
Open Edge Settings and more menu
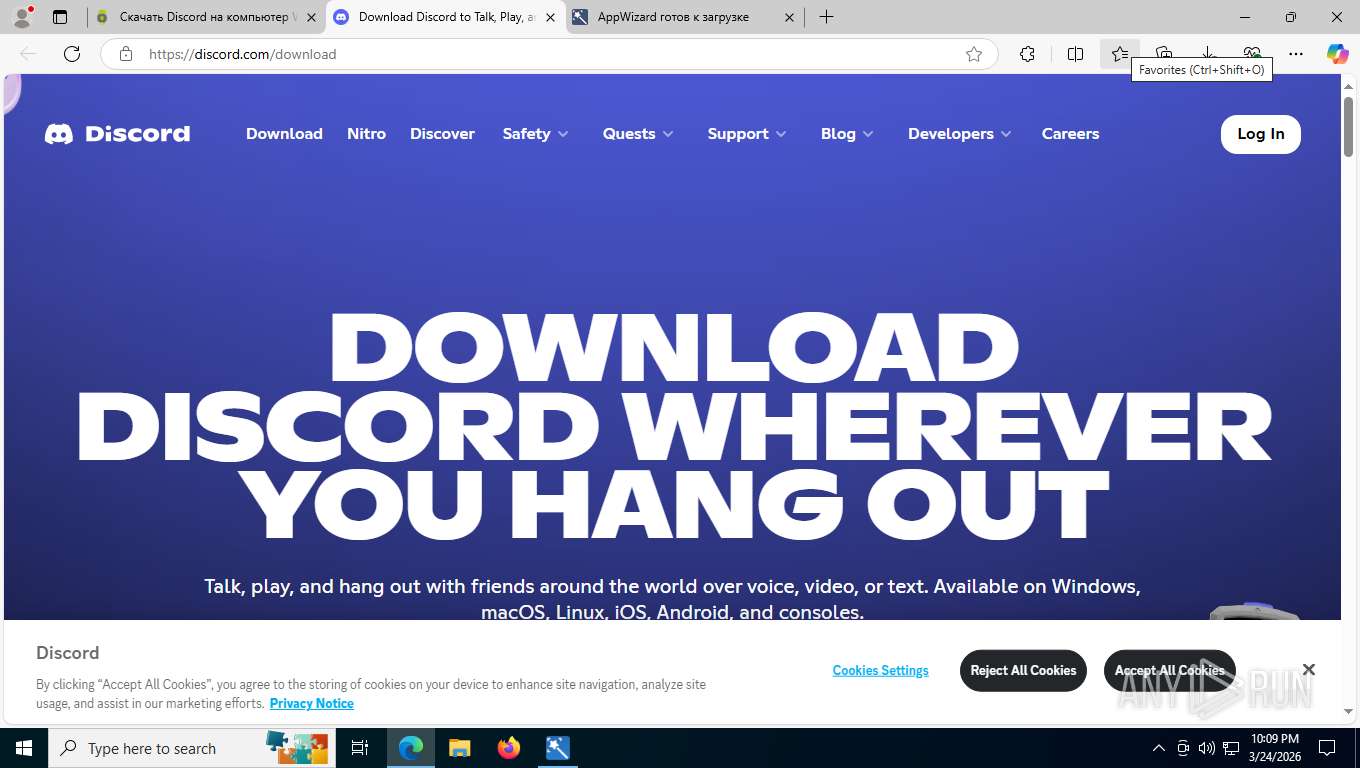tap(1296, 54)
